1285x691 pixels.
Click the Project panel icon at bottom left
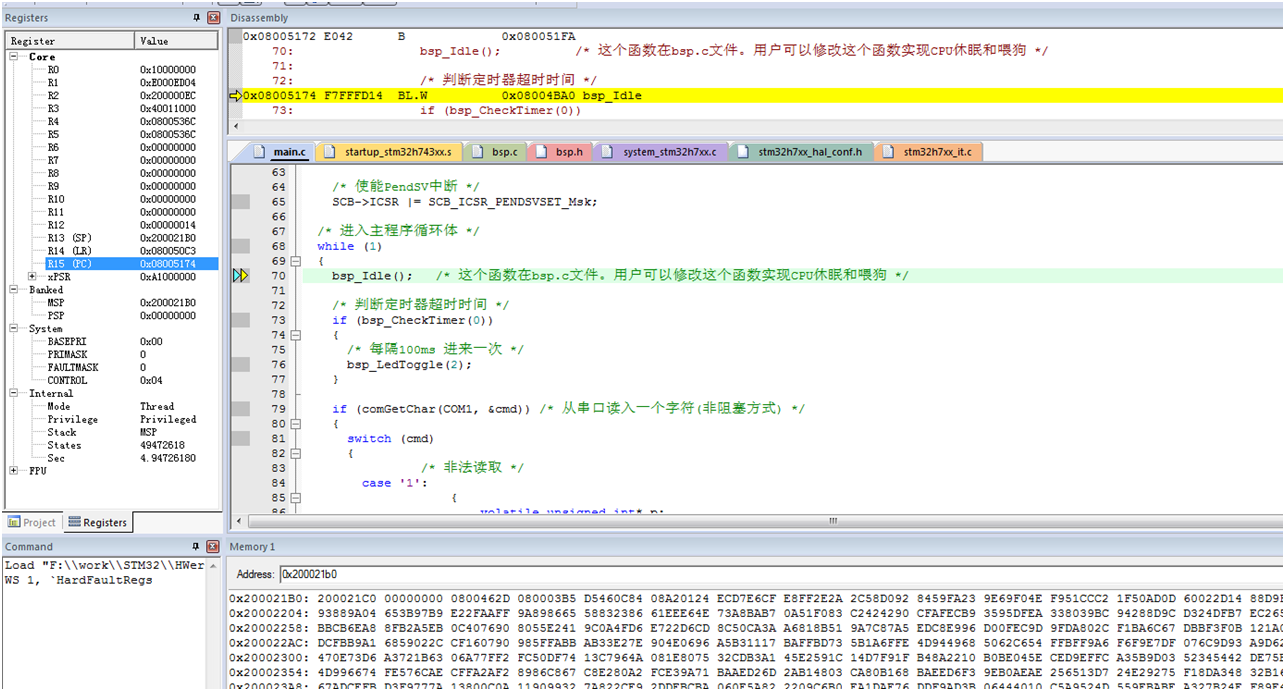click(16, 521)
